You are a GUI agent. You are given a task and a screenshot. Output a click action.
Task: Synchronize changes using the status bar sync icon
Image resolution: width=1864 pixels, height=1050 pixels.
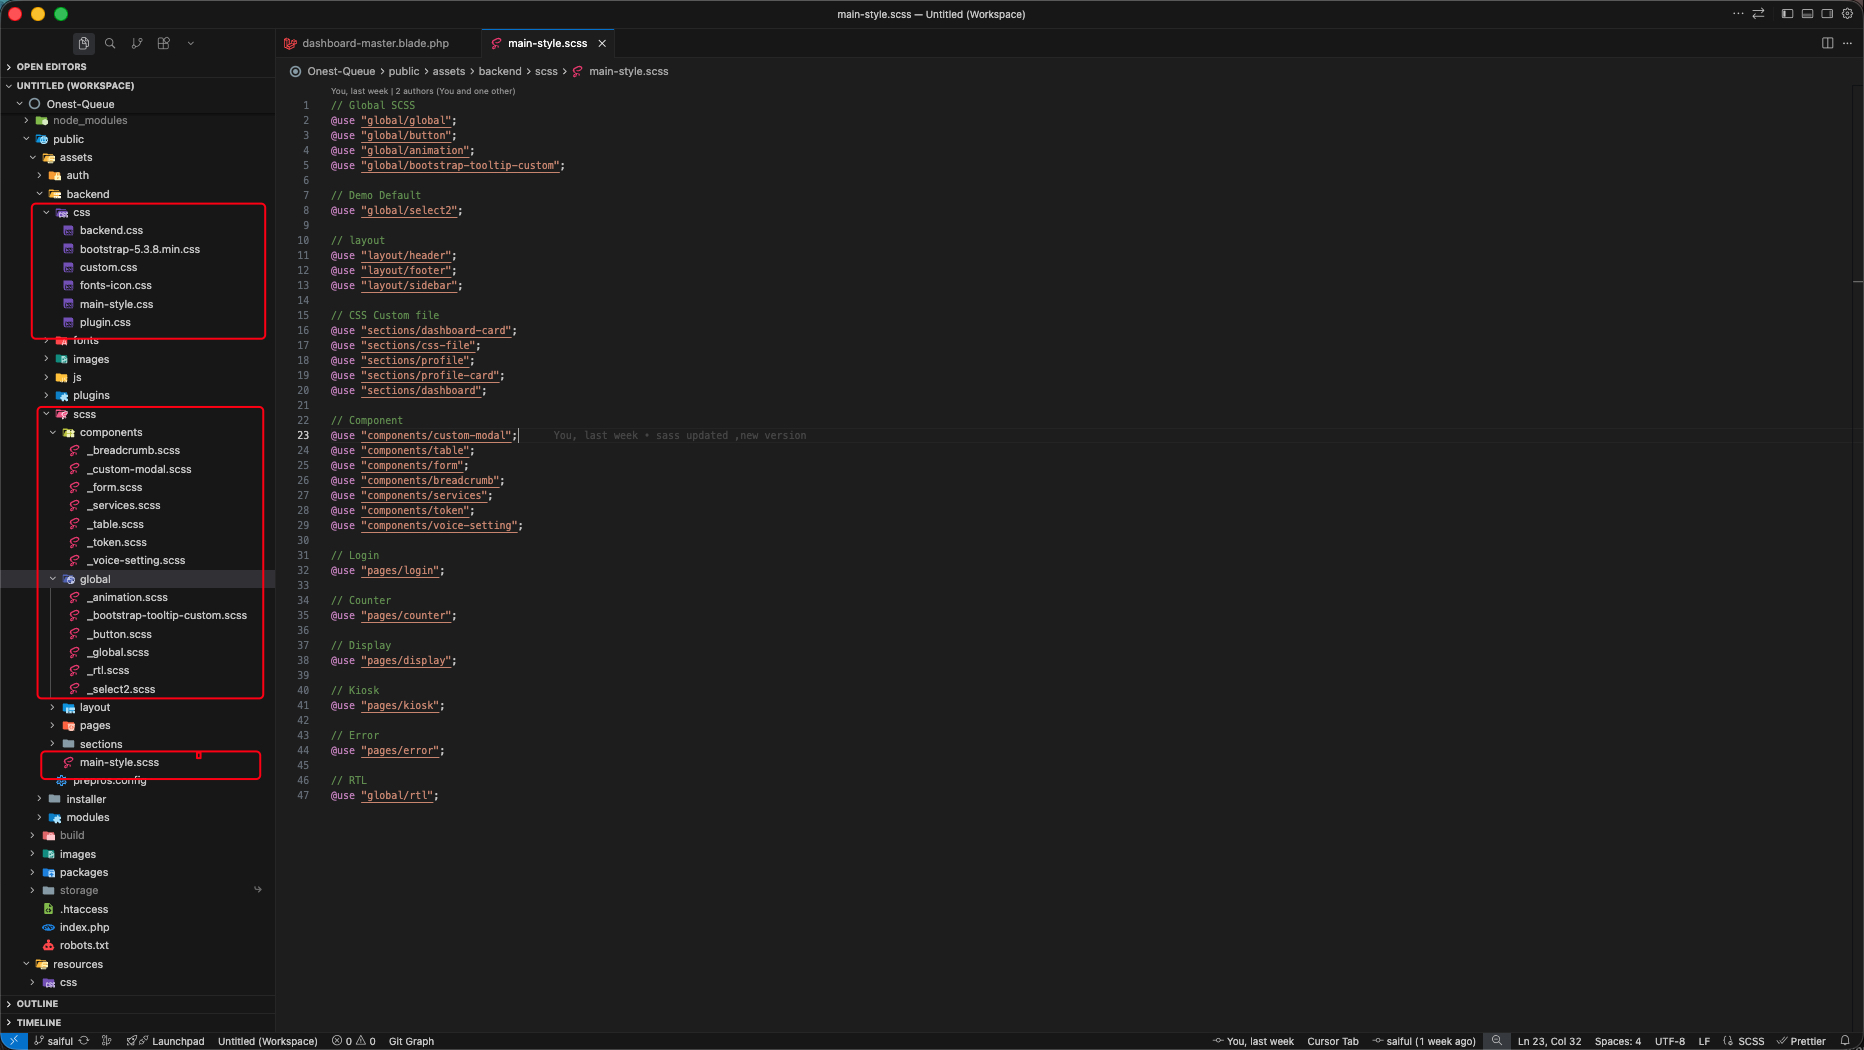(x=84, y=1041)
